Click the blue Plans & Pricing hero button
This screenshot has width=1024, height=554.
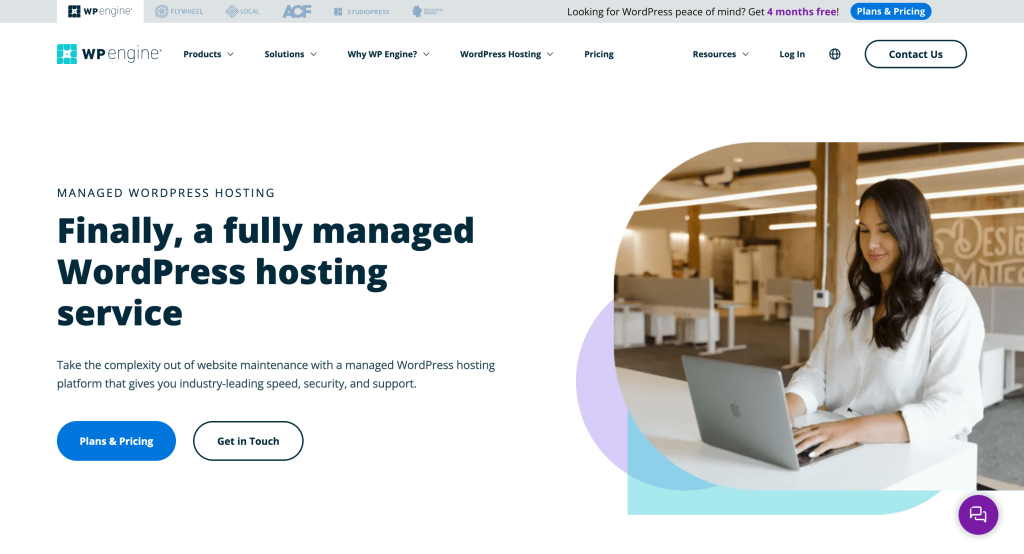116,441
